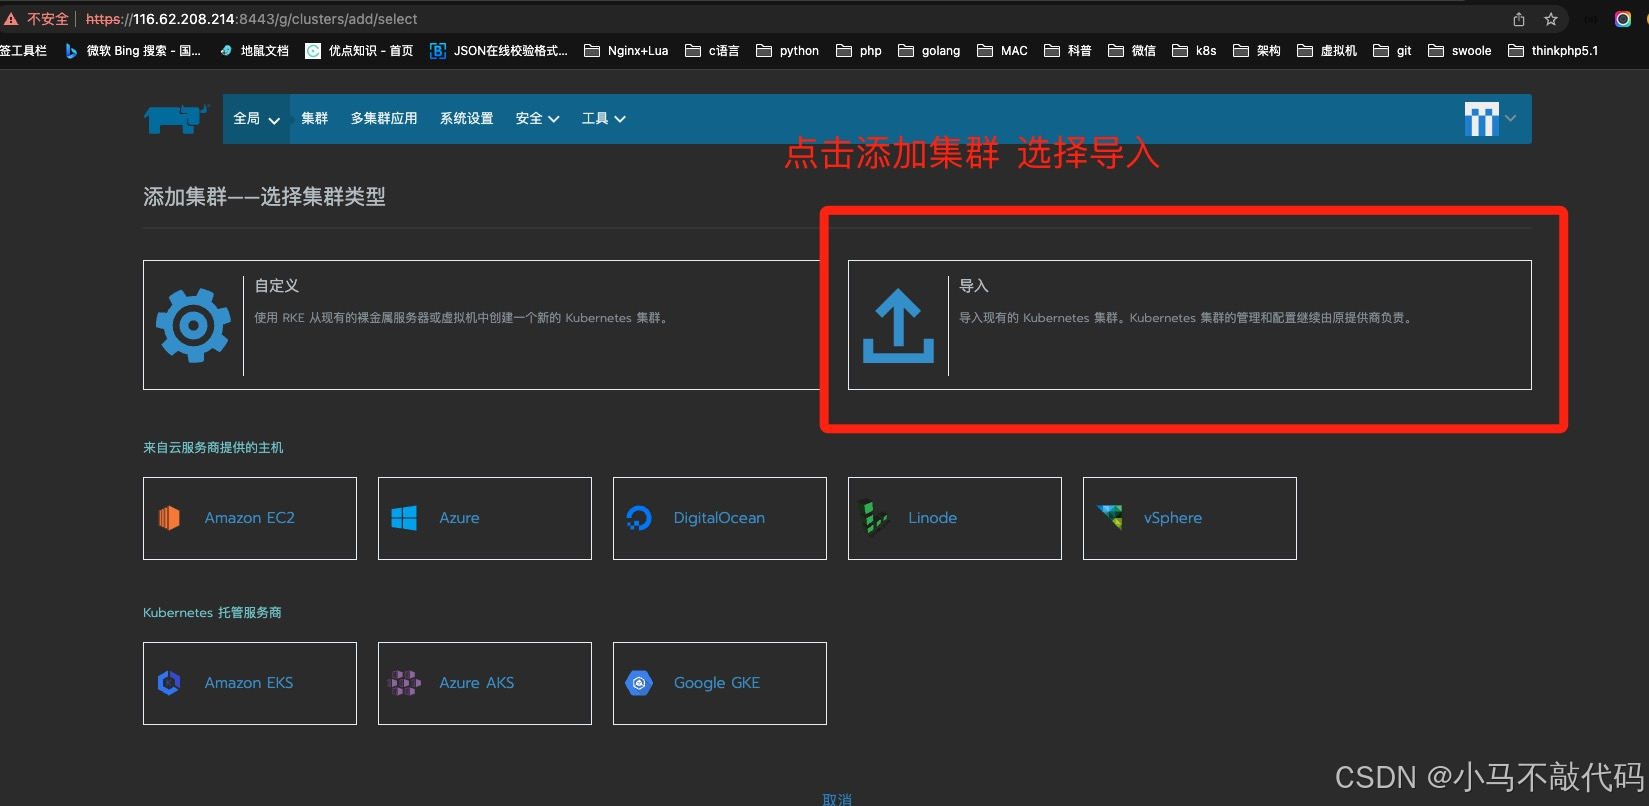Open the 优点知识 - 首页 bookmark
The width and height of the screenshot is (1649, 806).
coord(359,51)
